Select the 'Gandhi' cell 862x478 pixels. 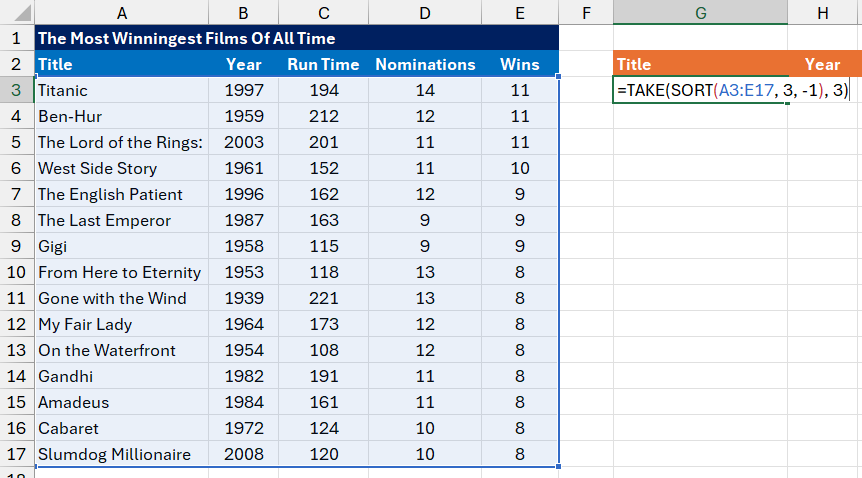121,376
